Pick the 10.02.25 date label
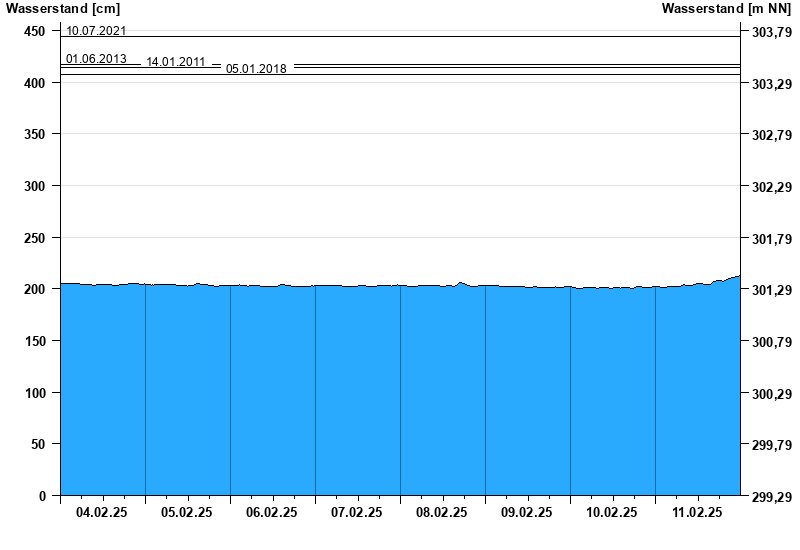Screen dimensions: 800x550 pos(613,512)
